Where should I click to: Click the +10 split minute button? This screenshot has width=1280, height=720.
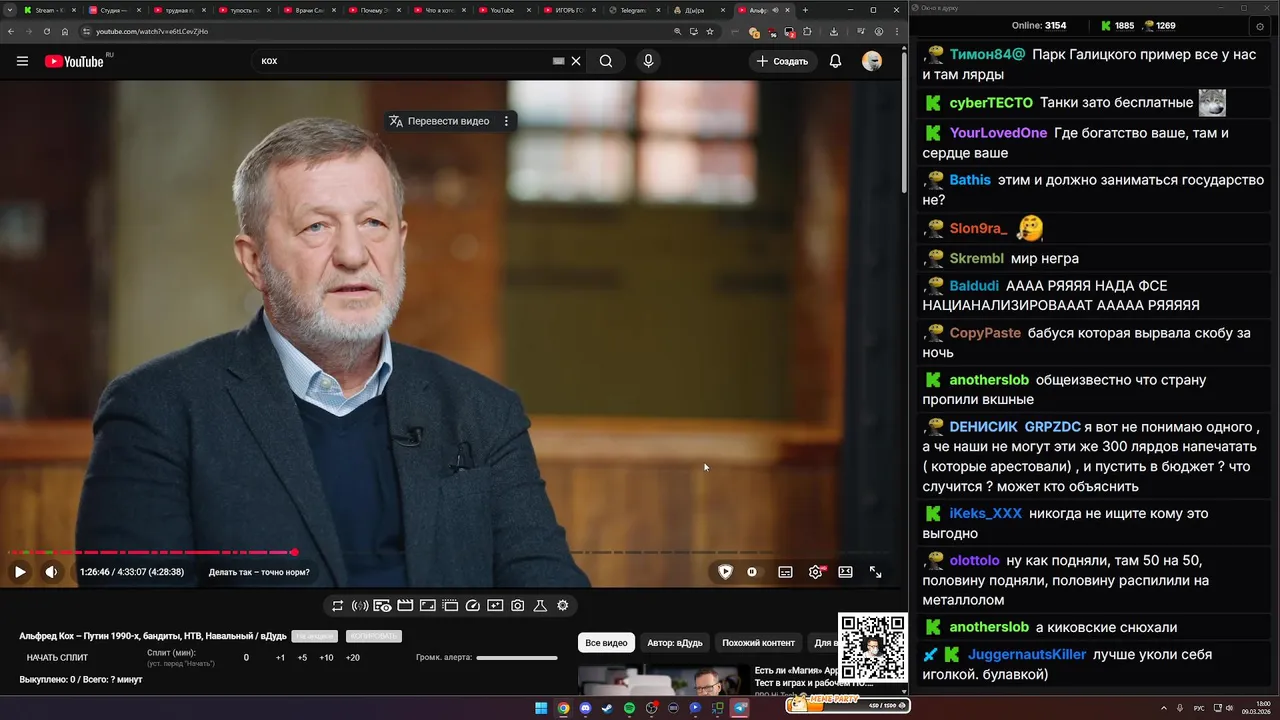point(326,657)
